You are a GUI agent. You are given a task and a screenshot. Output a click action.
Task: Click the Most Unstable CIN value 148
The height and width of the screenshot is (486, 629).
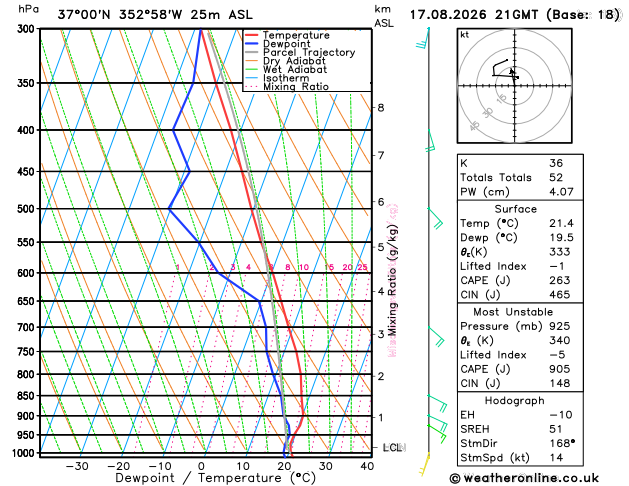[560, 383]
